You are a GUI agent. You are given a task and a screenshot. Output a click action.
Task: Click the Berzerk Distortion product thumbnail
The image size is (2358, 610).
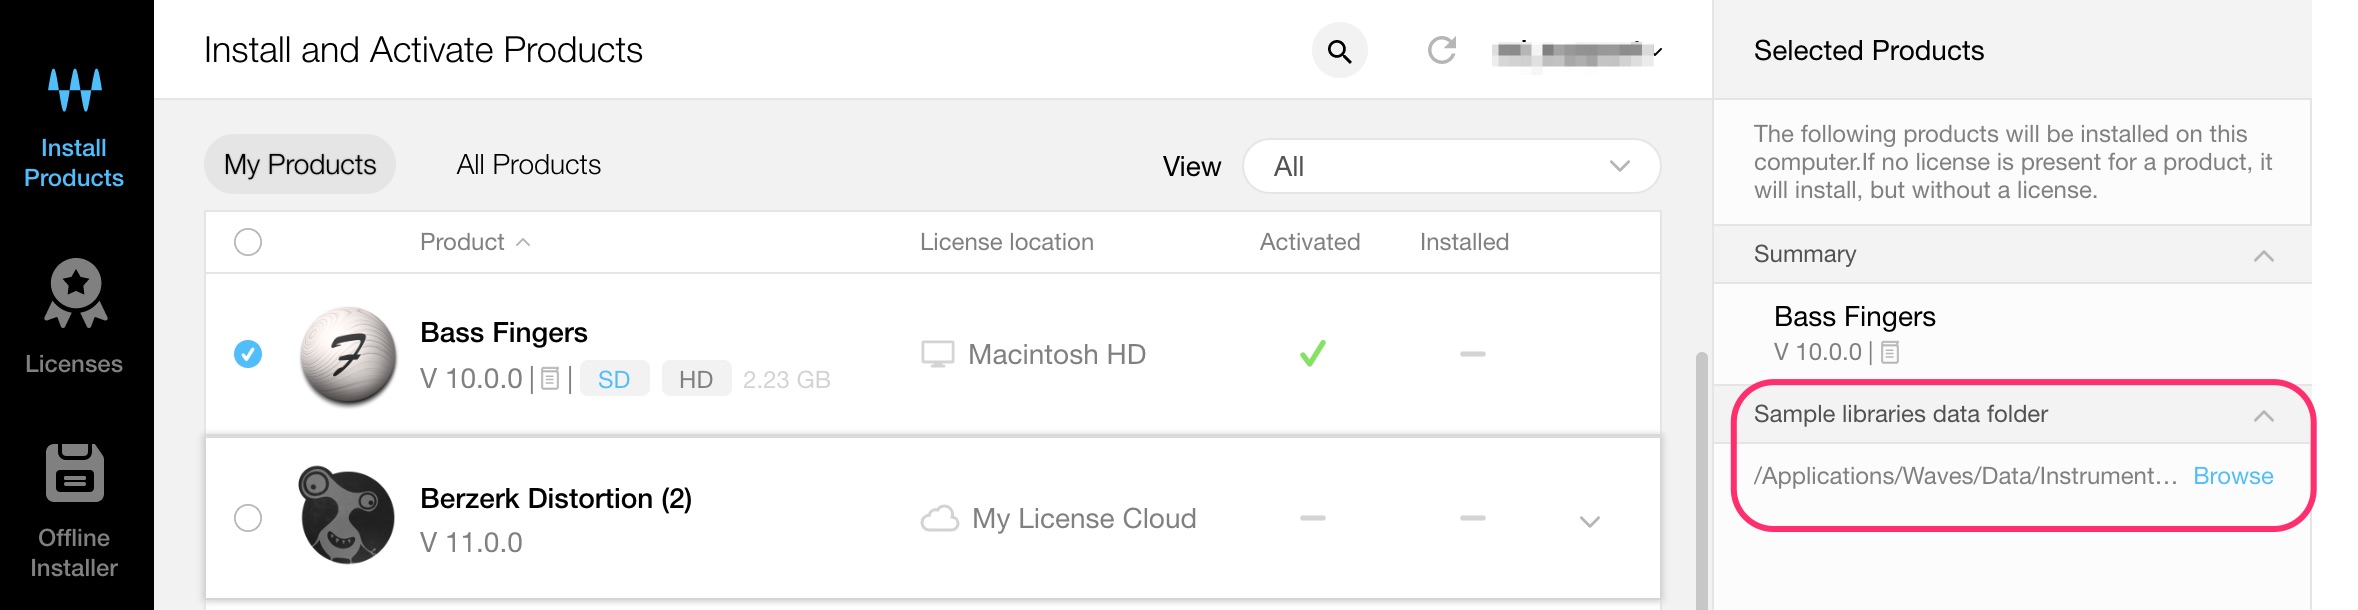347,516
